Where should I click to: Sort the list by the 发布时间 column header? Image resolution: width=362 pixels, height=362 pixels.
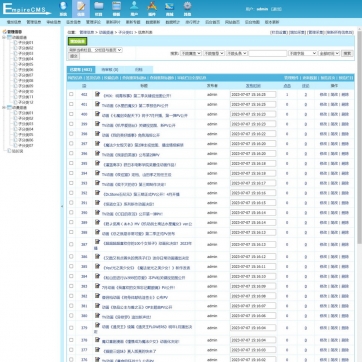click(253, 86)
